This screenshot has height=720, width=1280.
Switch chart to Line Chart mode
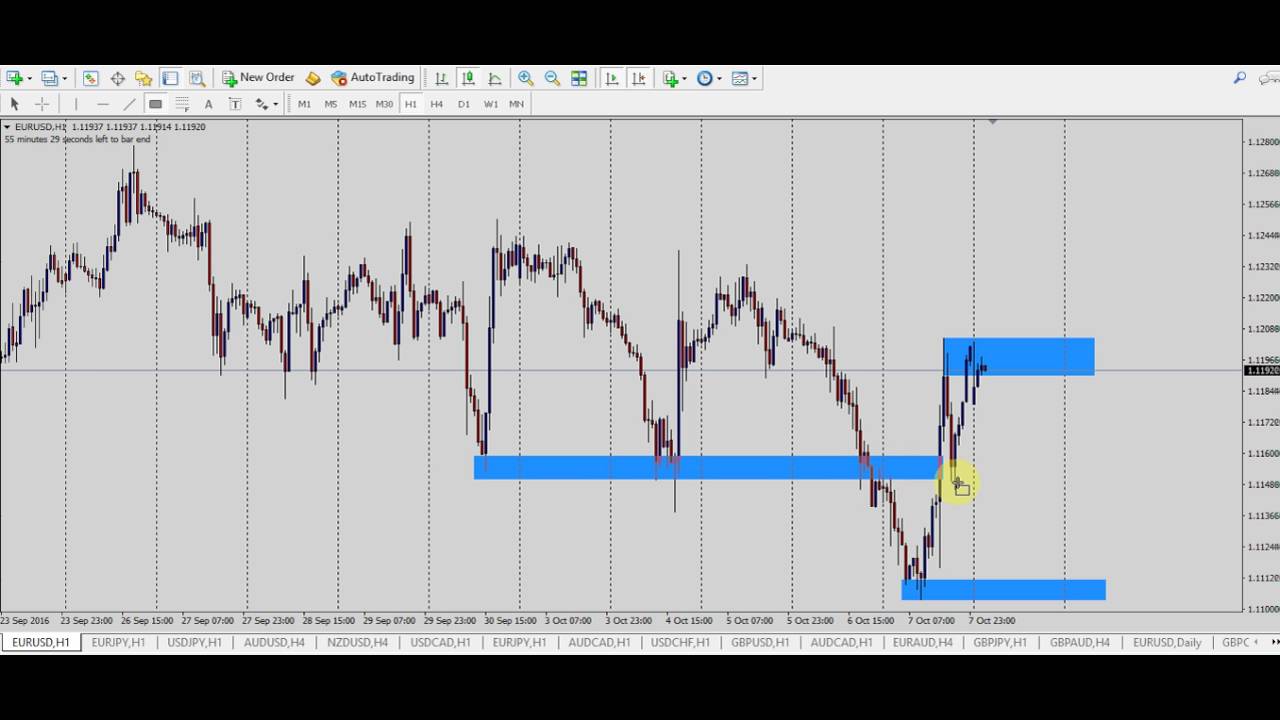pyautogui.click(x=495, y=78)
